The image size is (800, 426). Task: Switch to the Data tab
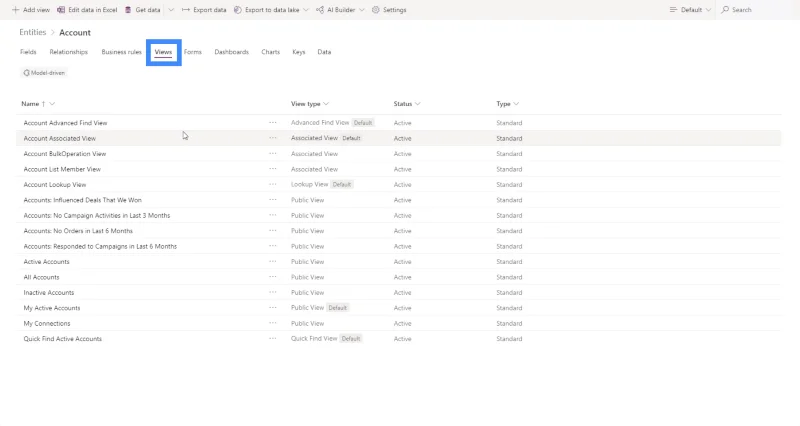[x=324, y=52]
